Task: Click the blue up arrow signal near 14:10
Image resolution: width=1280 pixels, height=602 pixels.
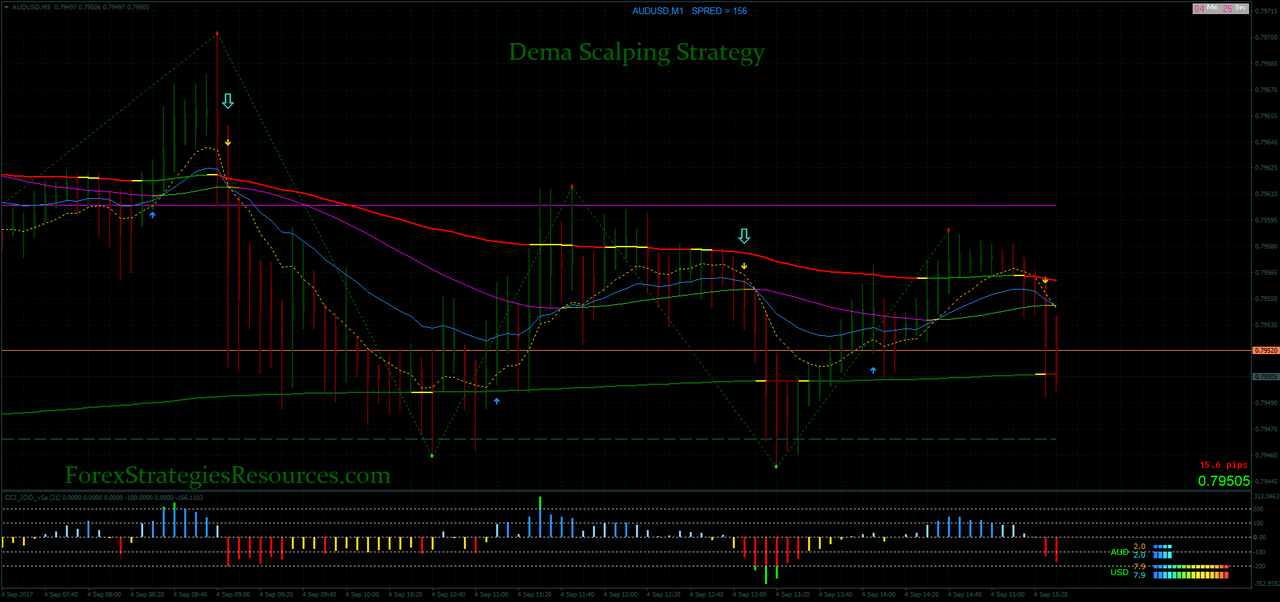Action: coord(872,370)
